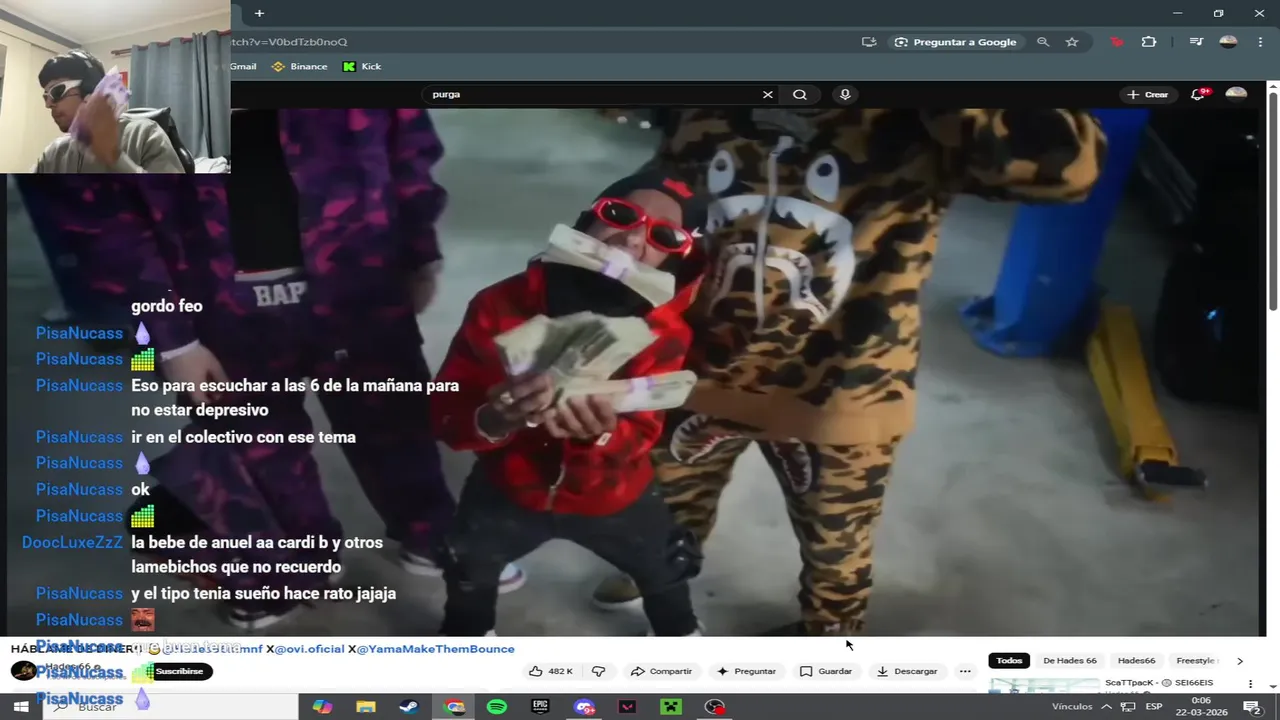The image size is (1280, 720).
Task: Select the Todos filter chip
Action: (x=1009, y=660)
